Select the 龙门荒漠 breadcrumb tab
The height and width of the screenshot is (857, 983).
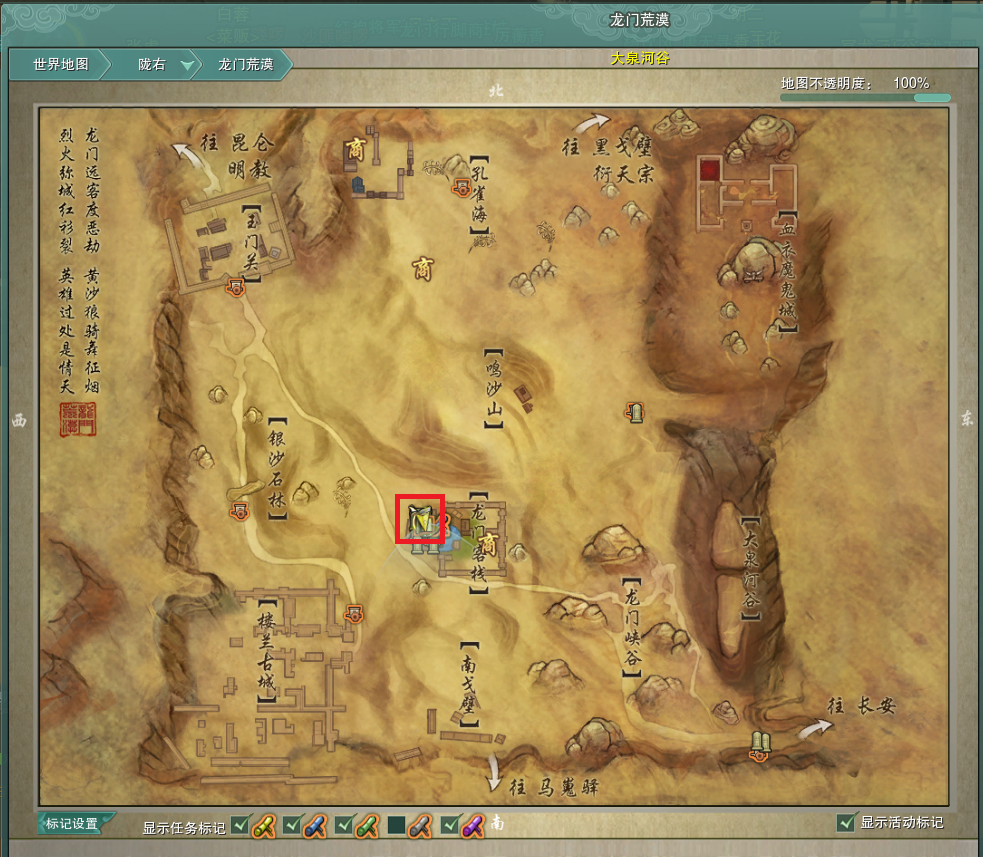(246, 64)
